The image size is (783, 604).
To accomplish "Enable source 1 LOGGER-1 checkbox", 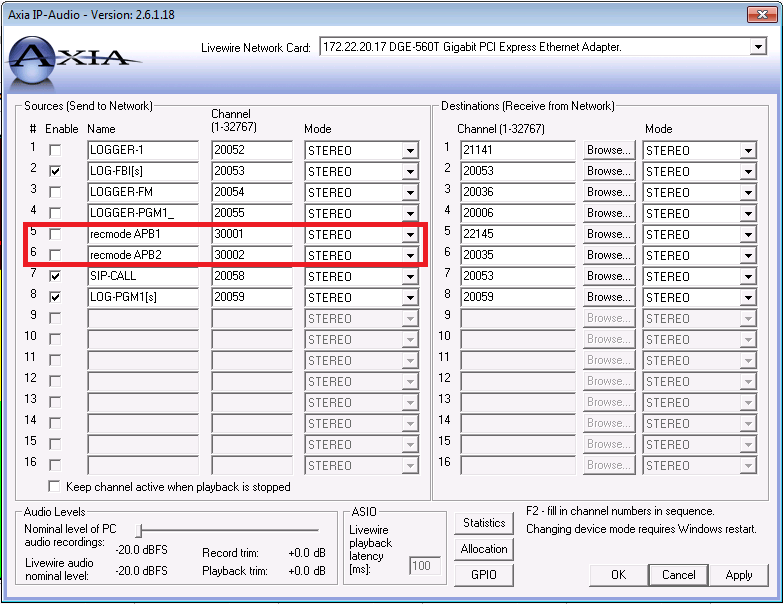I will (x=55, y=150).
